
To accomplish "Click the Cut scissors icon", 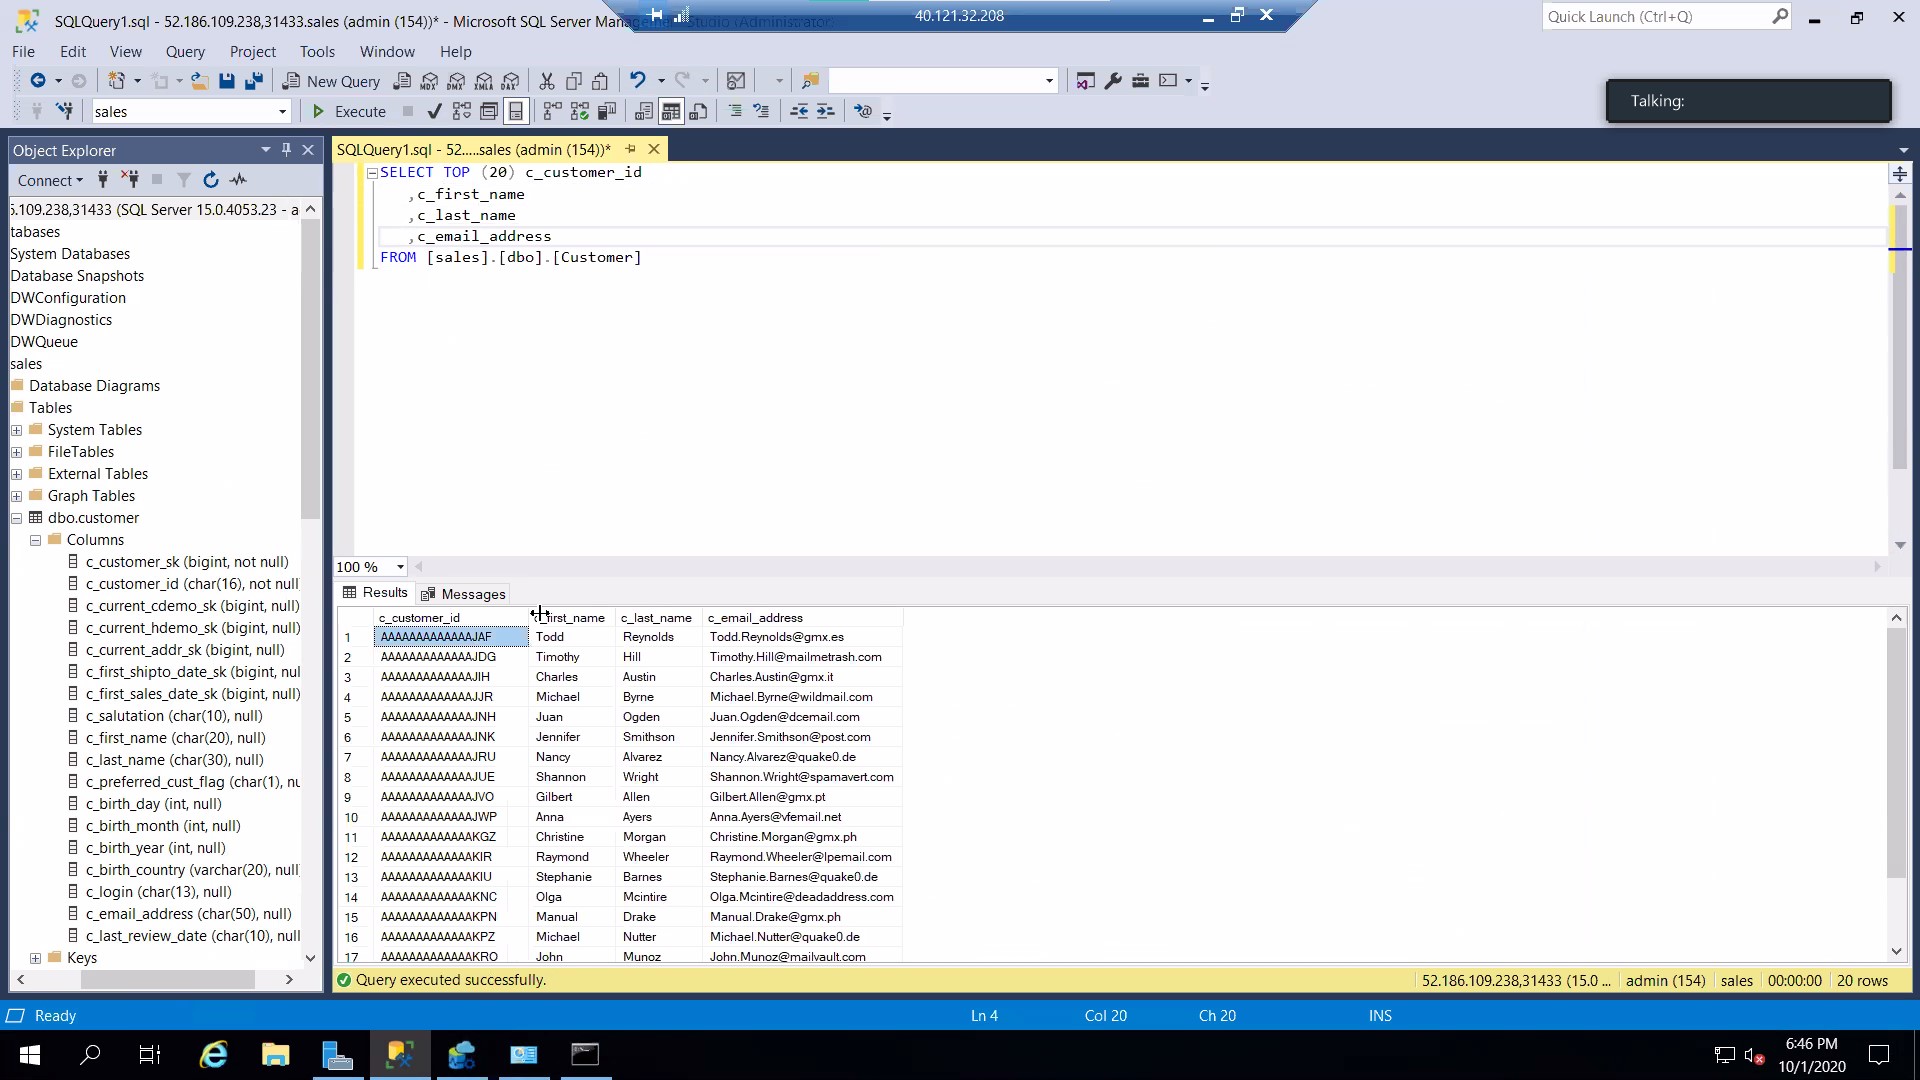I will [x=547, y=81].
